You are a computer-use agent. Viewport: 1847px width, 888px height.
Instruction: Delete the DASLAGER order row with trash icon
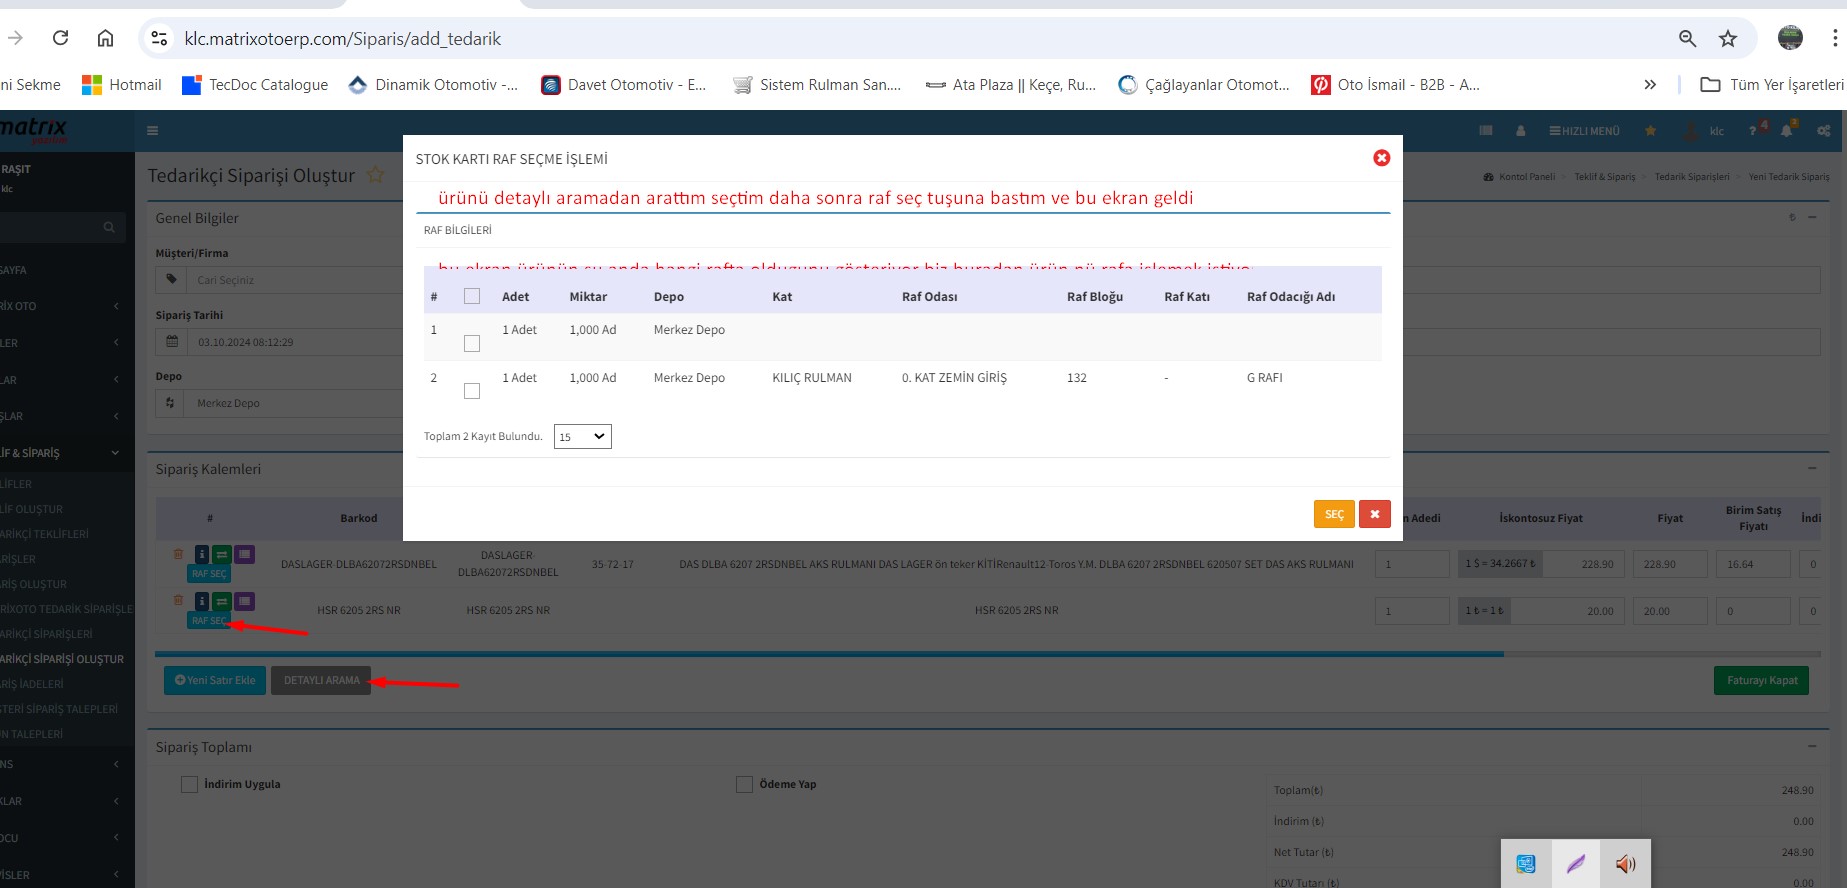click(x=178, y=554)
